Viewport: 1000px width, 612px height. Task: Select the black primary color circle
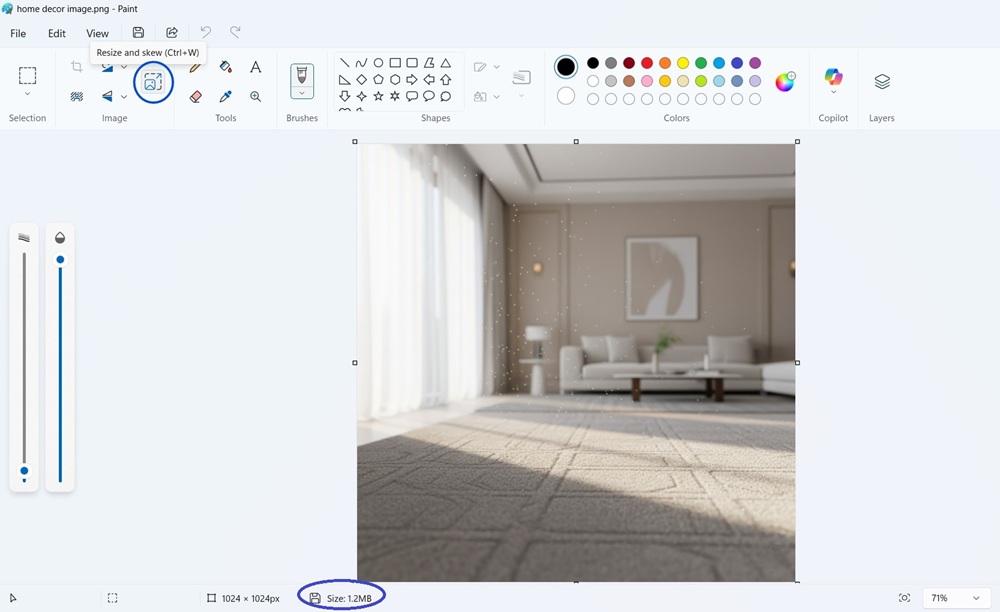(566, 67)
